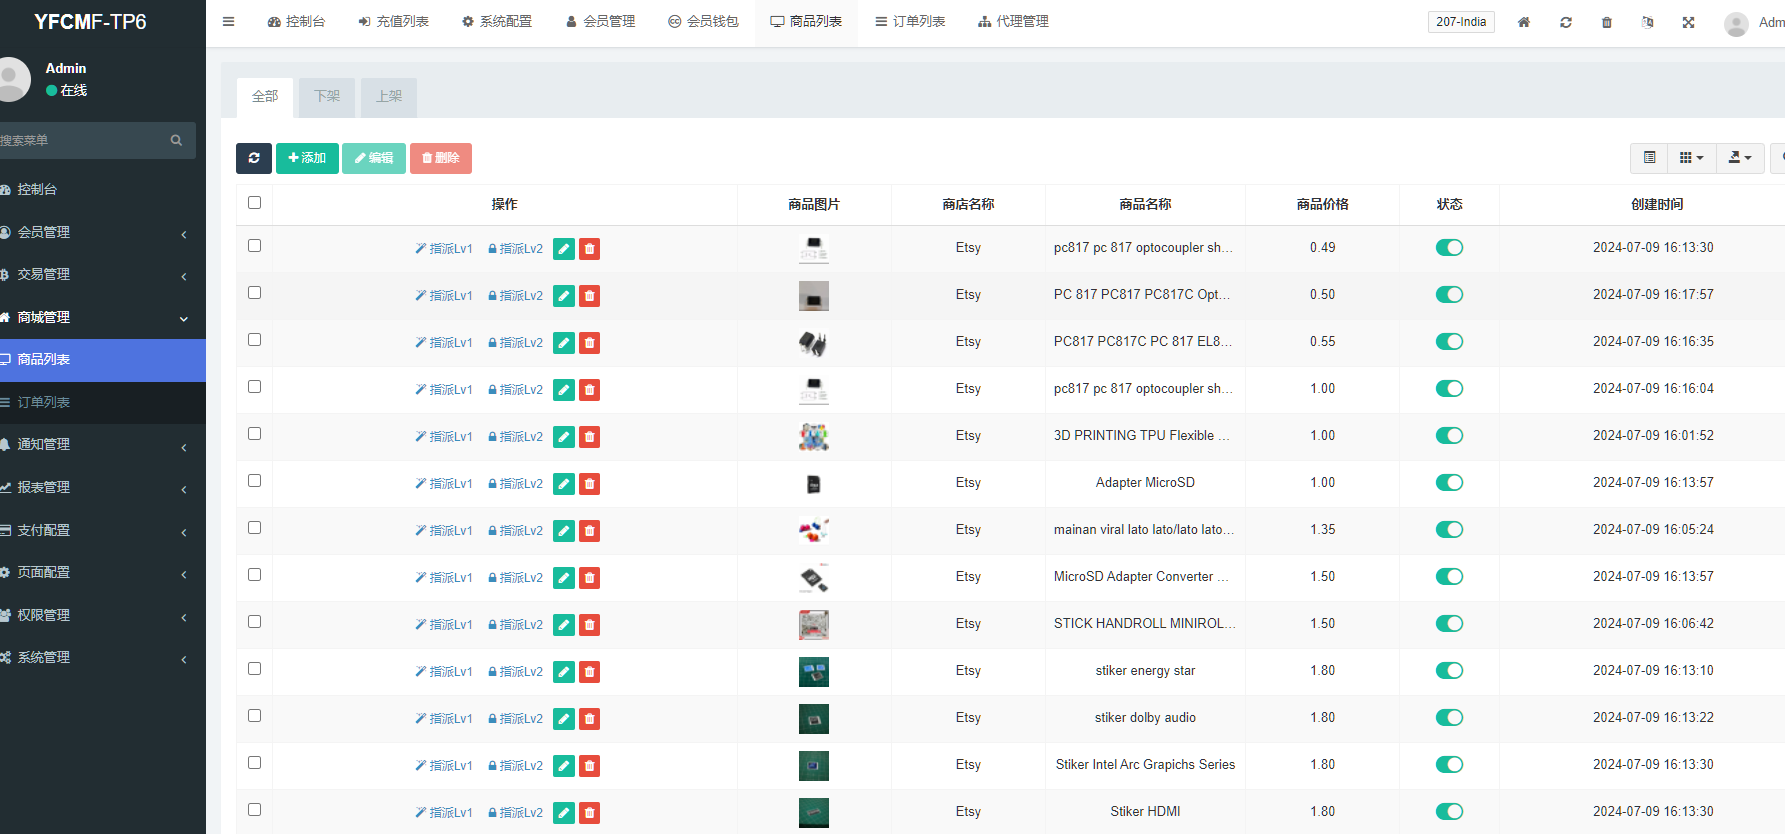
Task: Enter fullscreen with the expand icon
Action: pos(1688,22)
